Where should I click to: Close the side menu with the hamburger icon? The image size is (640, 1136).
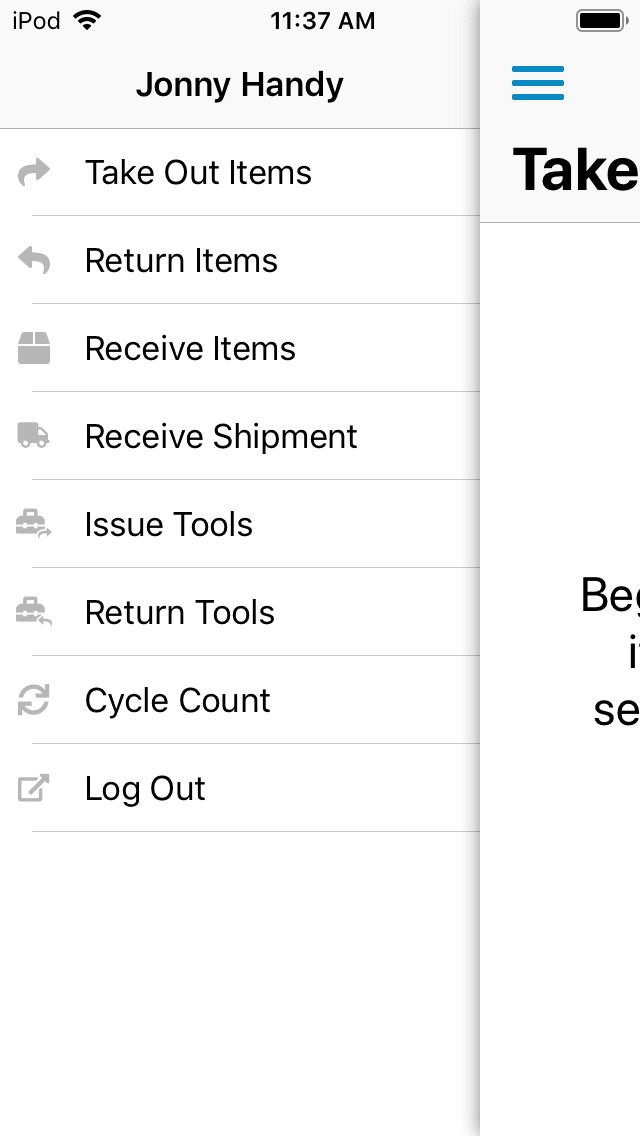coord(538,83)
